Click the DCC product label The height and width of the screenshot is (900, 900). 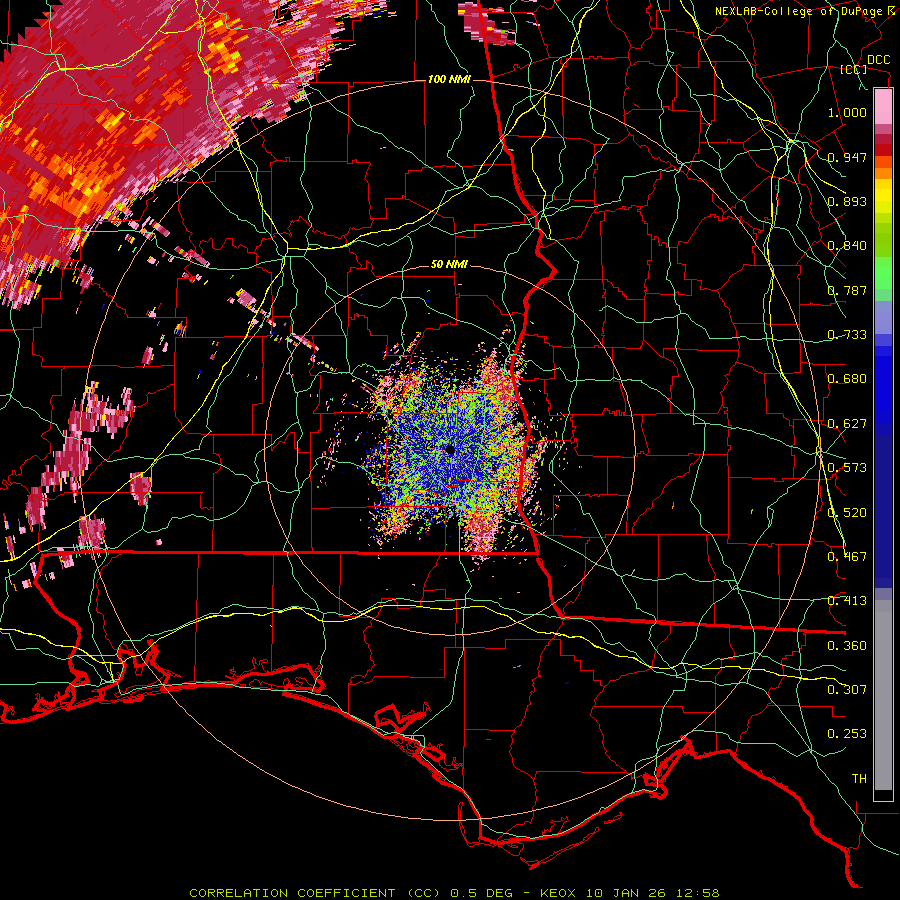click(878, 60)
